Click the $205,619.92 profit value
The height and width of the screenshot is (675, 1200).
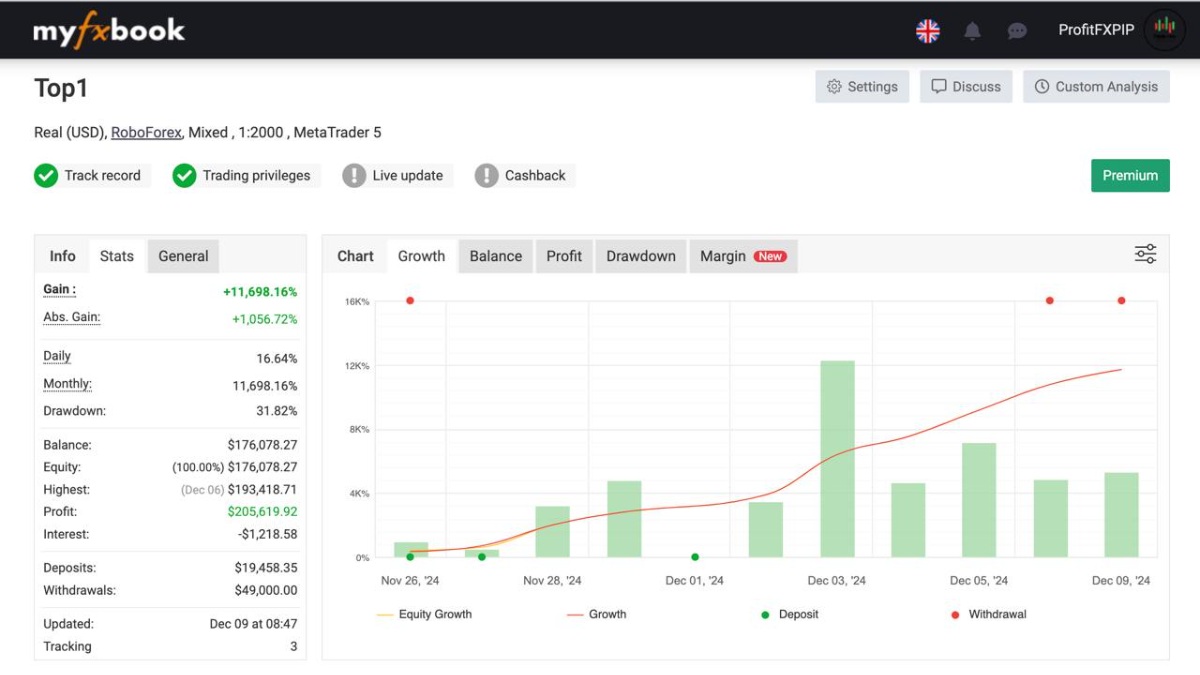(262, 512)
